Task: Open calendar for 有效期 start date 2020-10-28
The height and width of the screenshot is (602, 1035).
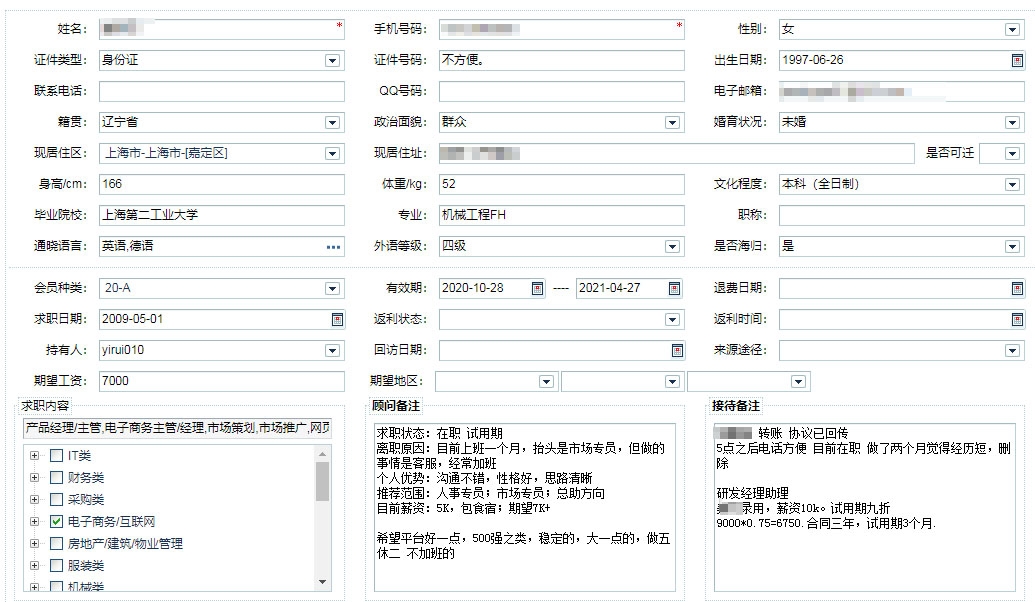Action: point(538,288)
